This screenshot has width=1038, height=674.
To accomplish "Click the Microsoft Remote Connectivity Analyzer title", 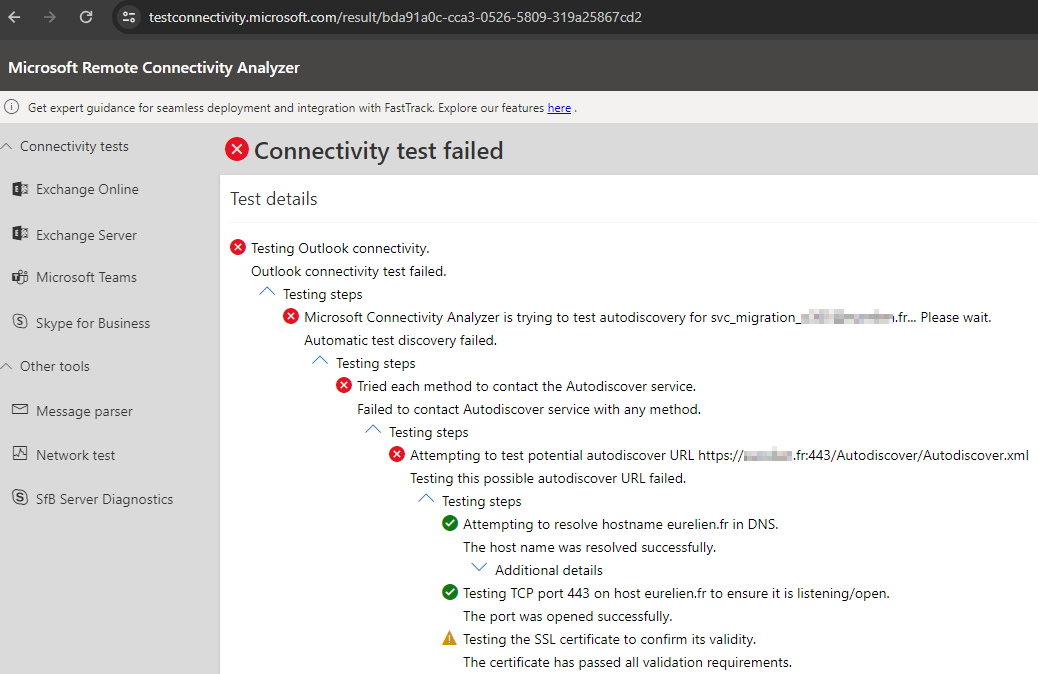I will coord(154,68).
